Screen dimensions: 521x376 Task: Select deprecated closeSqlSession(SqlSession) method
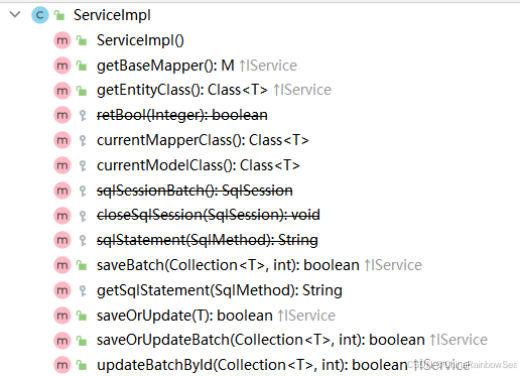208,215
